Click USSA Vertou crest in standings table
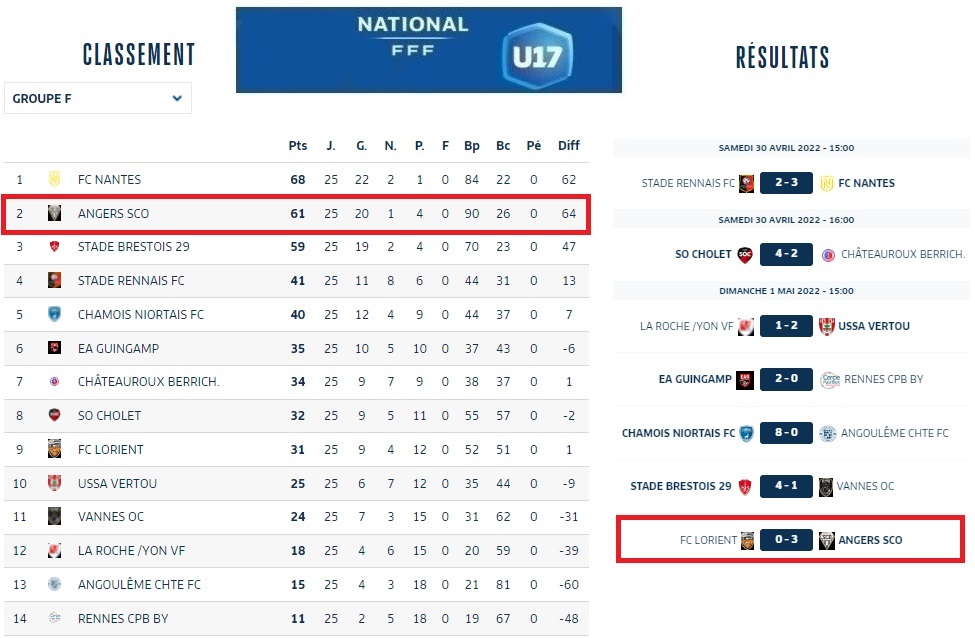975x638 pixels. tap(55, 484)
